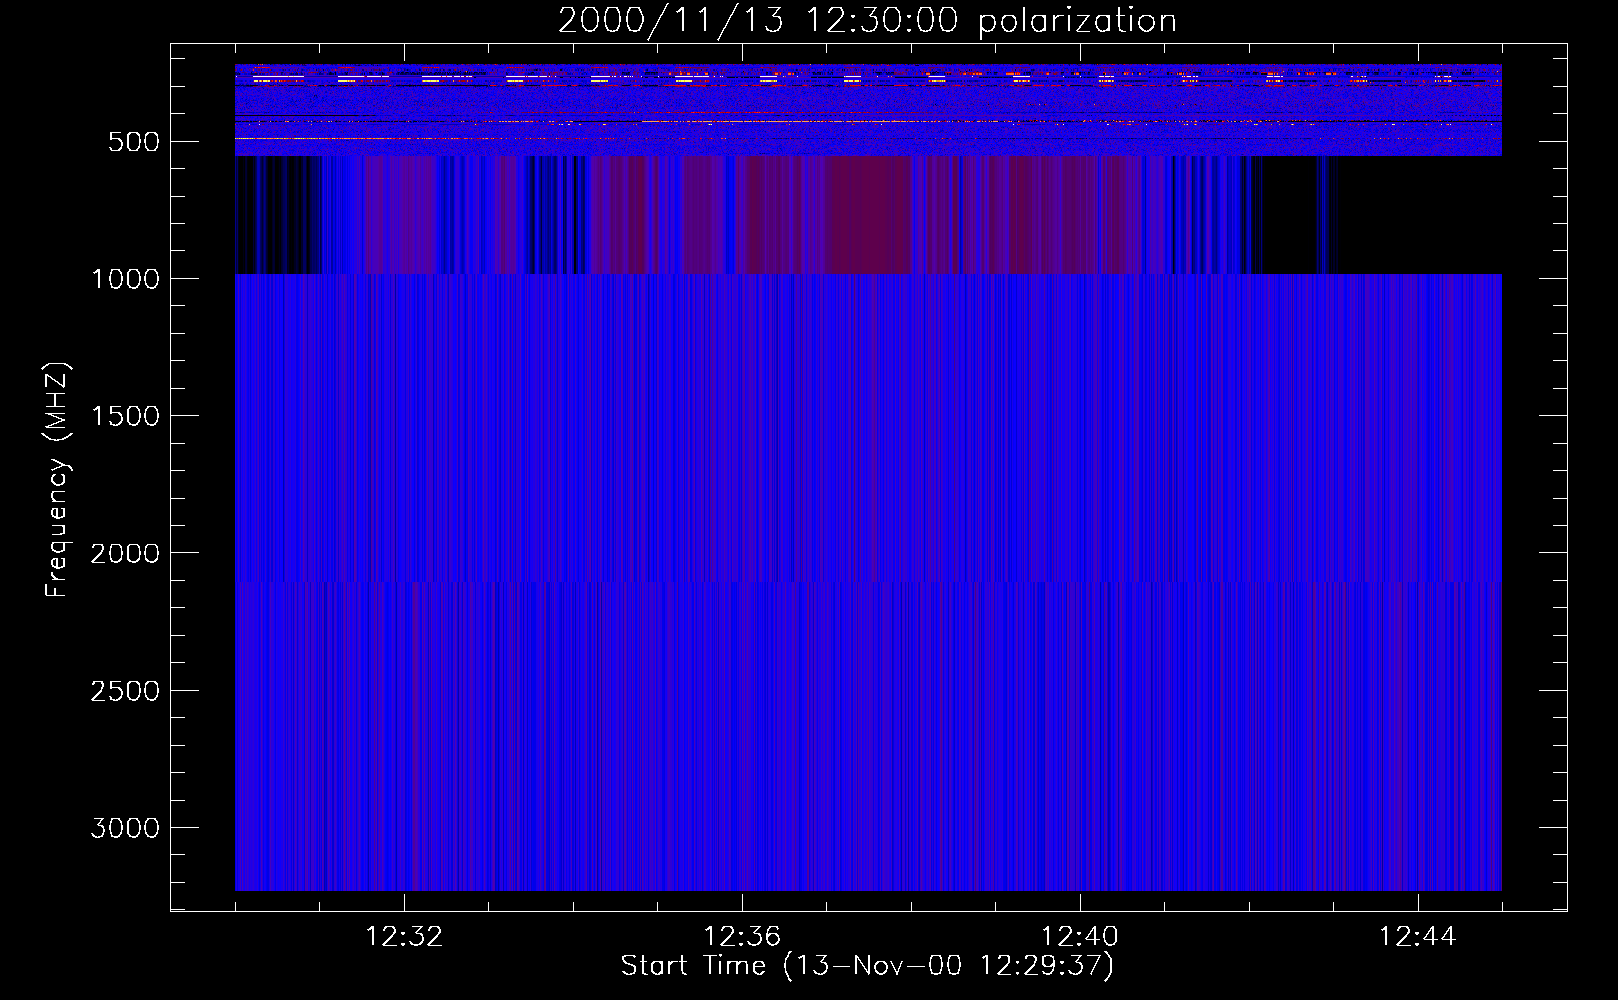Click the 12:44 time tick label

[1418, 937]
